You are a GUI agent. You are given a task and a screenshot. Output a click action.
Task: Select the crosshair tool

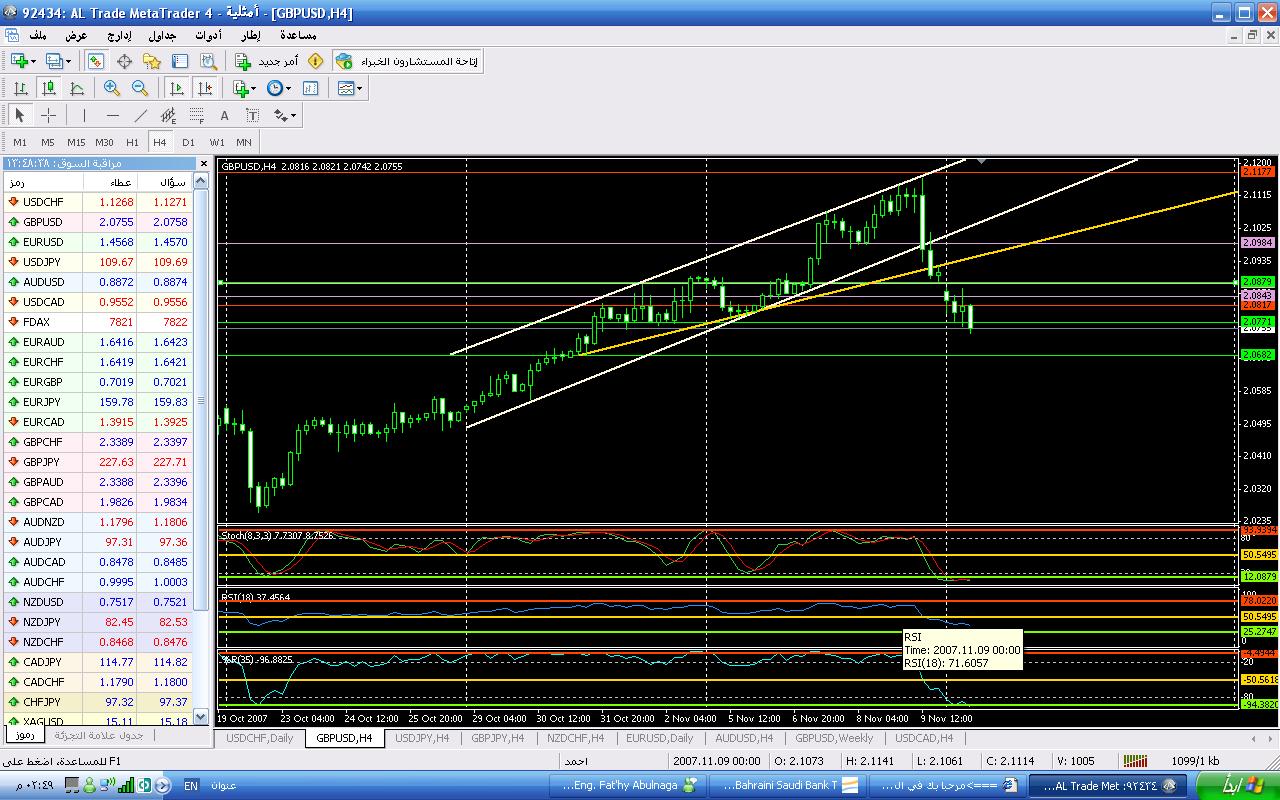point(48,115)
